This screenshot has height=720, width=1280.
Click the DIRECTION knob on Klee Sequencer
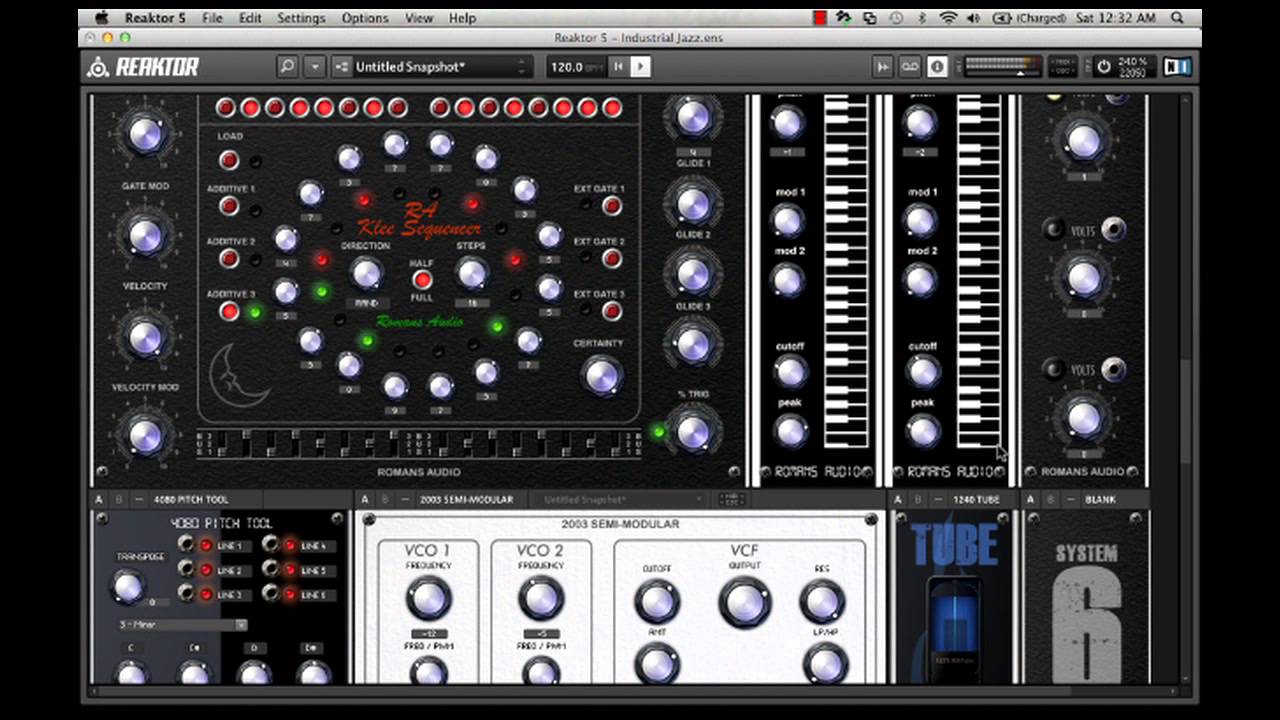point(366,273)
